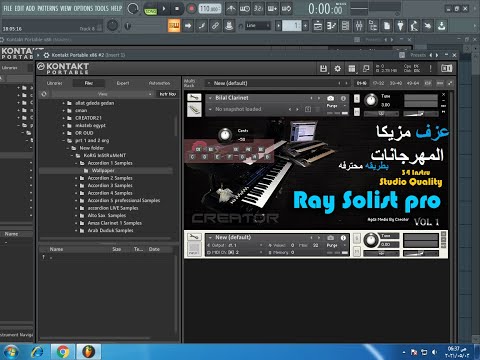Collapse the KoRG InStRuMeNT folder
The width and height of the screenshot is (480, 360).
(72, 156)
